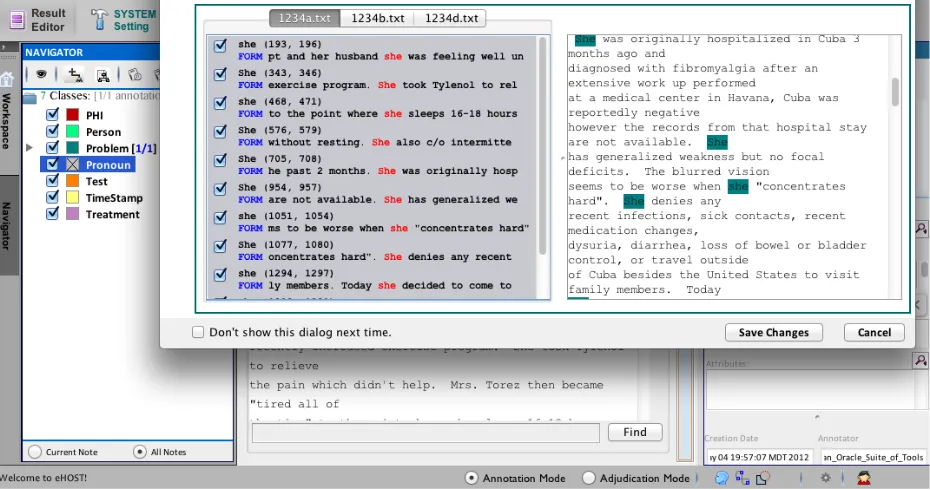Expand the Problem class tree node
This screenshot has width=930, height=490.
pos(29,148)
